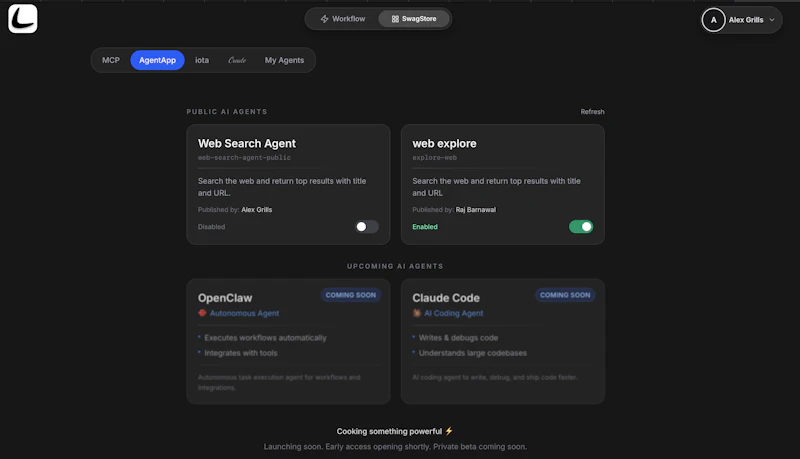This screenshot has width=800, height=459.
Task: Go to My Agents tab
Action: click(284, 60)
